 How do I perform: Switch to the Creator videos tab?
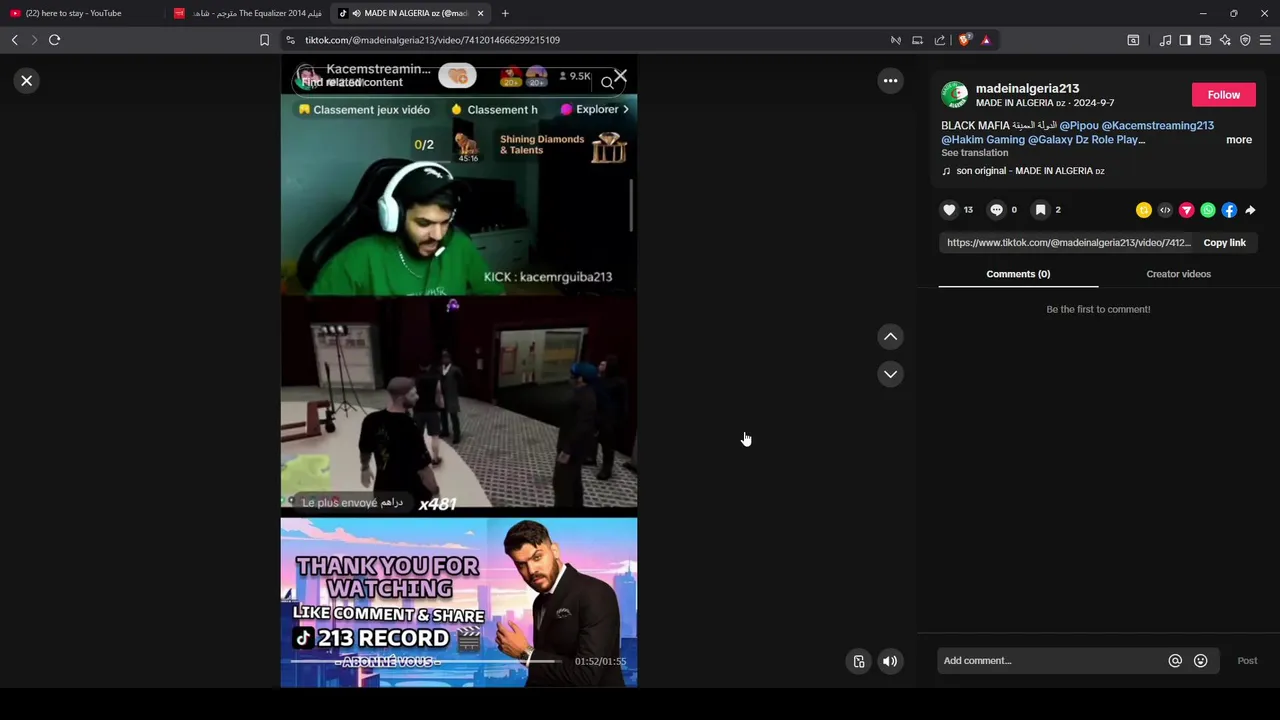coord(1178,274)
